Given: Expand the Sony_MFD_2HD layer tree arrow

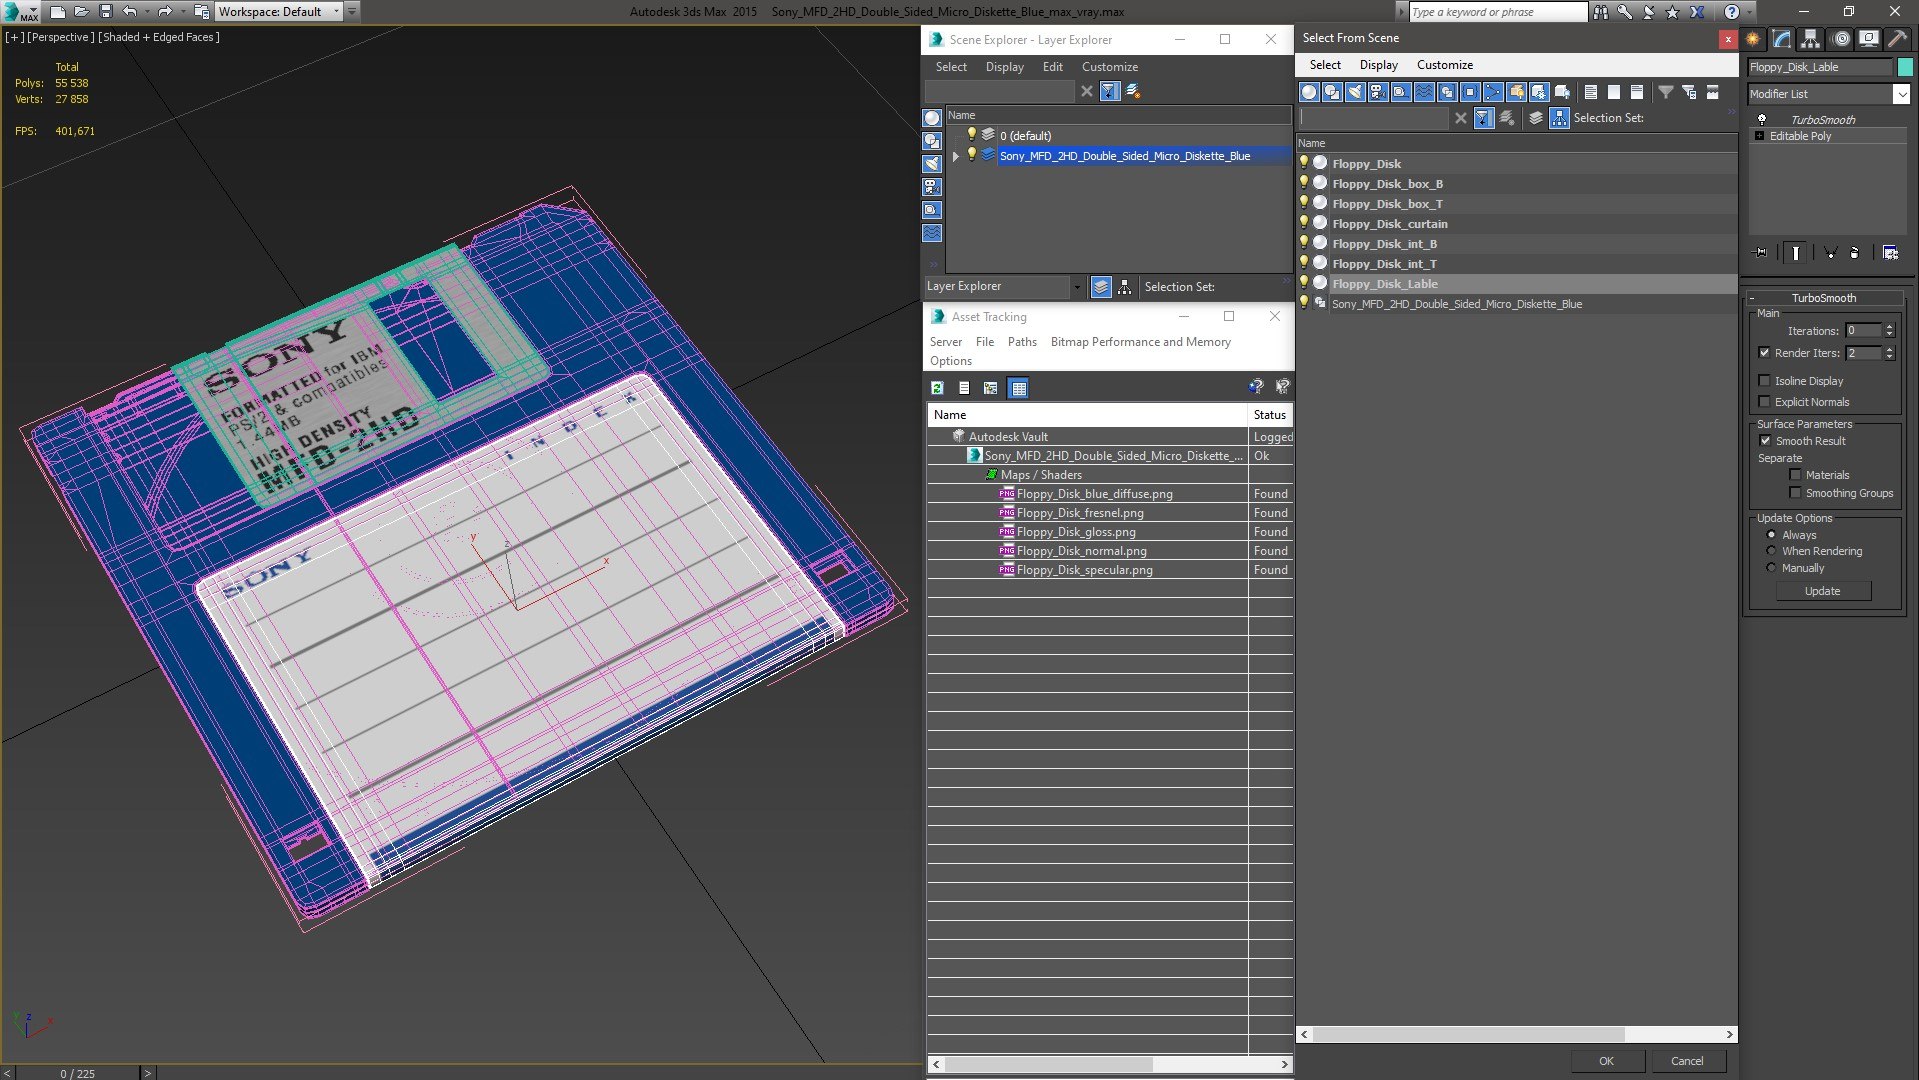Looking at the screenshot, I should (956, 156).
